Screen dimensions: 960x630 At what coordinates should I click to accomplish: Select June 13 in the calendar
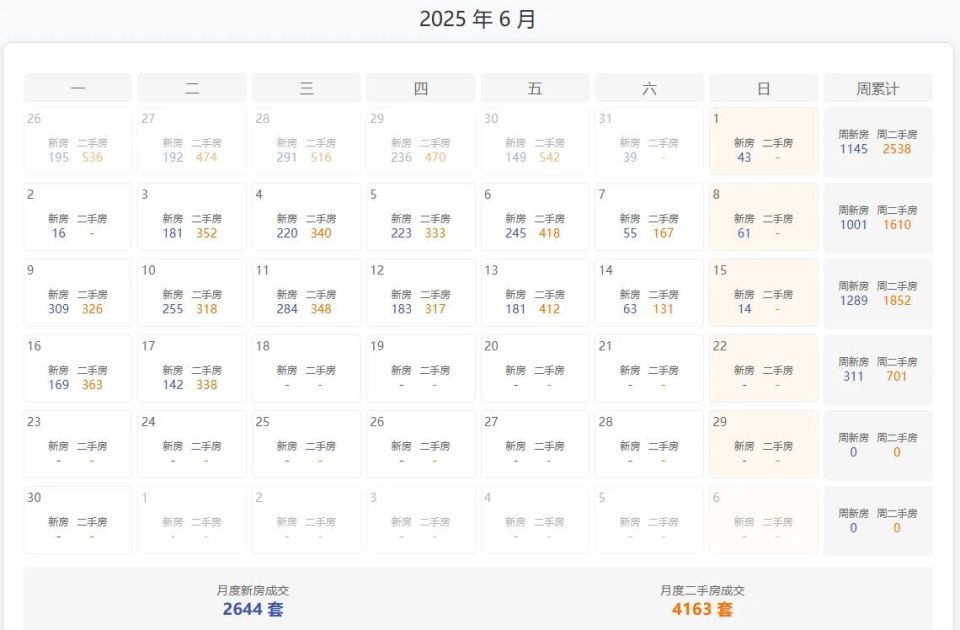coord(534,293)
